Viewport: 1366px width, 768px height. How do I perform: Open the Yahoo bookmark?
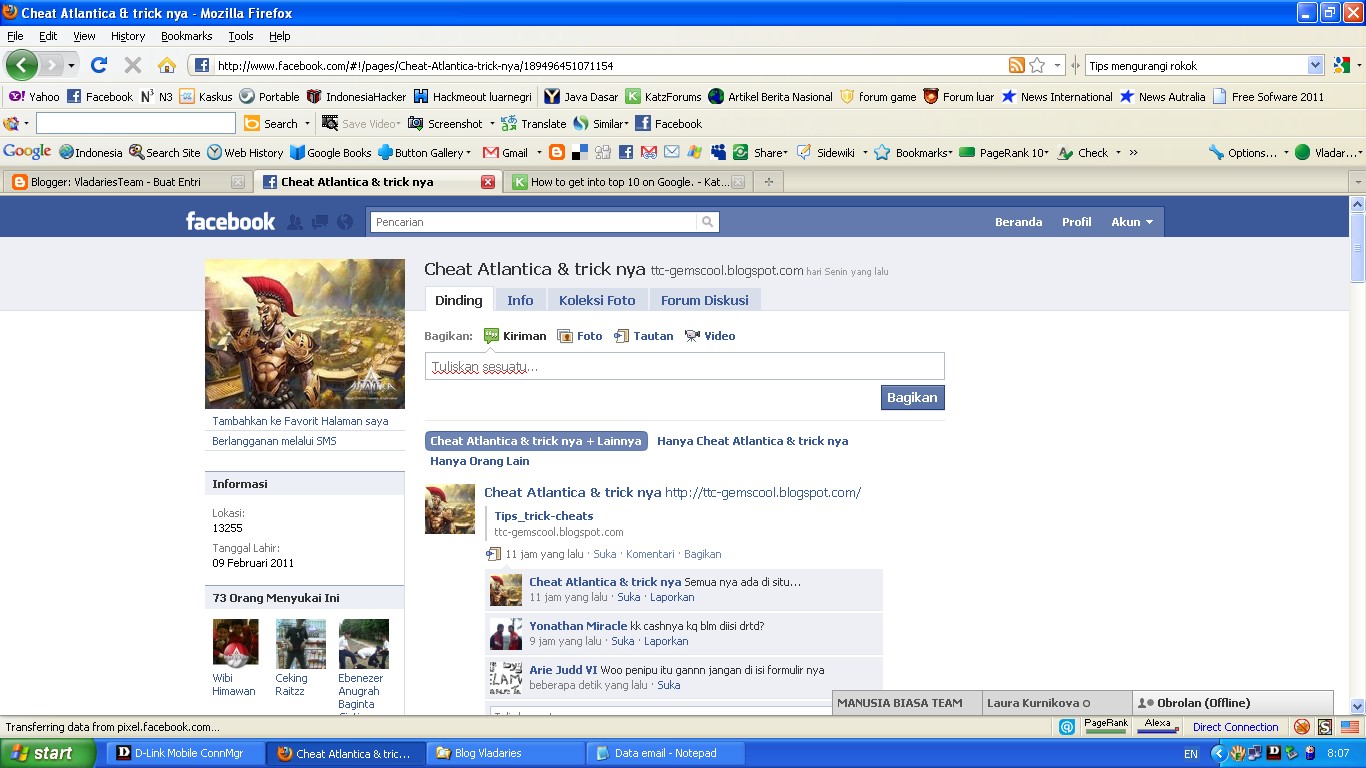pos(34,97)
